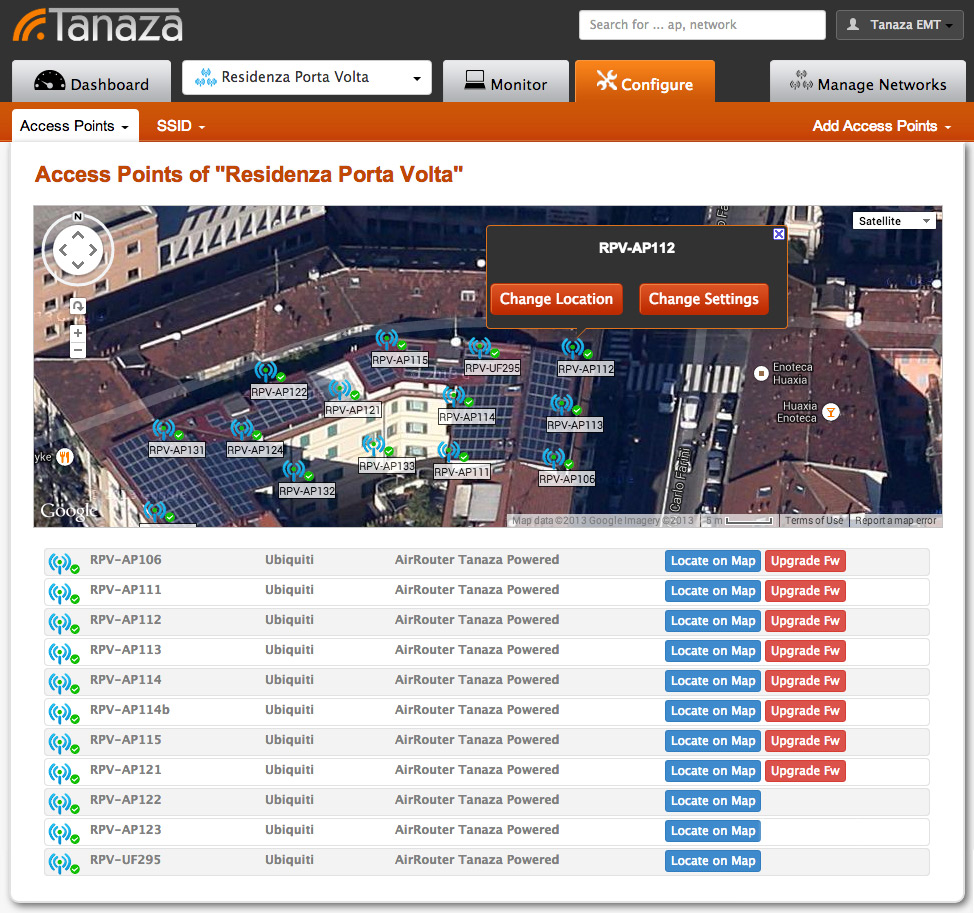
Task: Switch to the Monitor tab
Action: pos(506,81)
